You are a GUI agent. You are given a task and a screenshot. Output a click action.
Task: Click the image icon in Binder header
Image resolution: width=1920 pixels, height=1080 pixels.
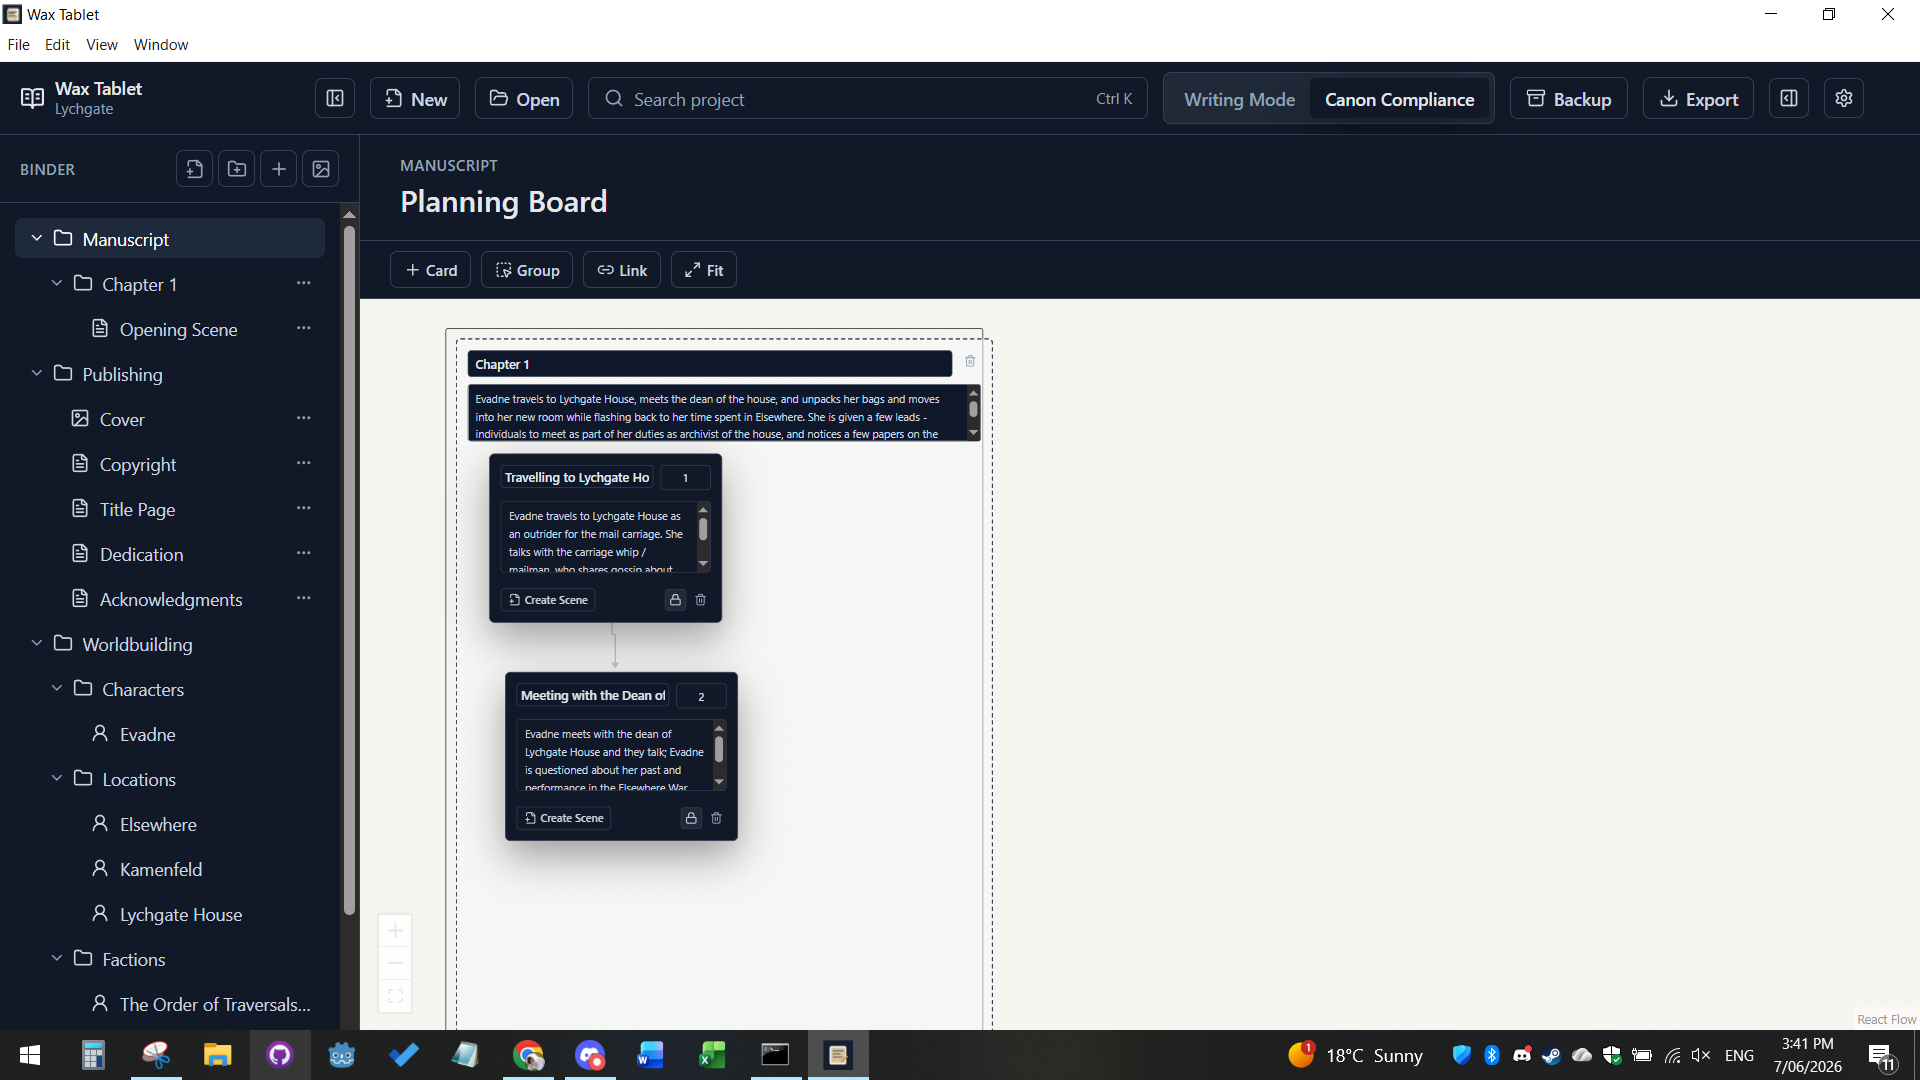tap(321, 169)
